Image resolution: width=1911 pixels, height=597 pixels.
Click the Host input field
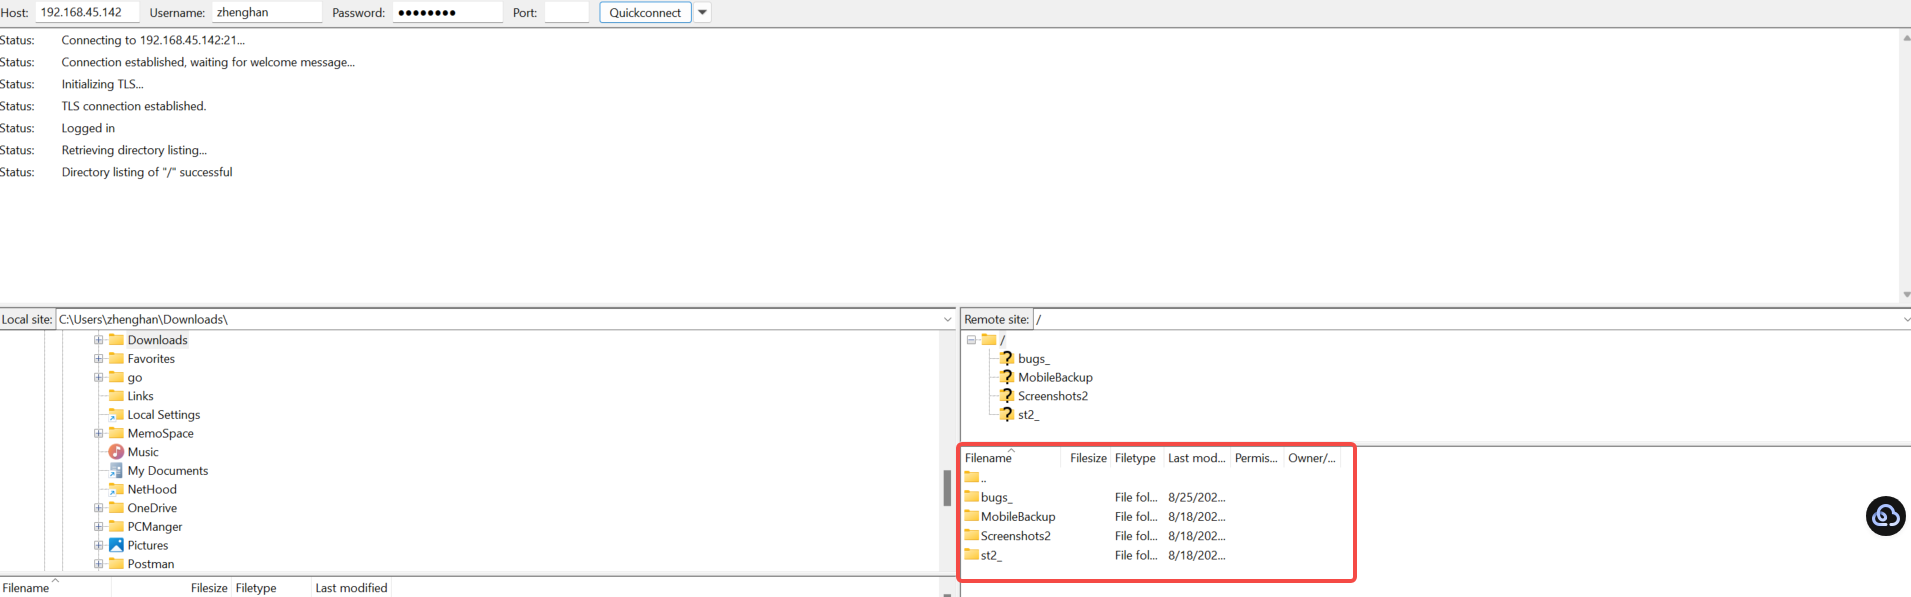(x=87, y=12)
